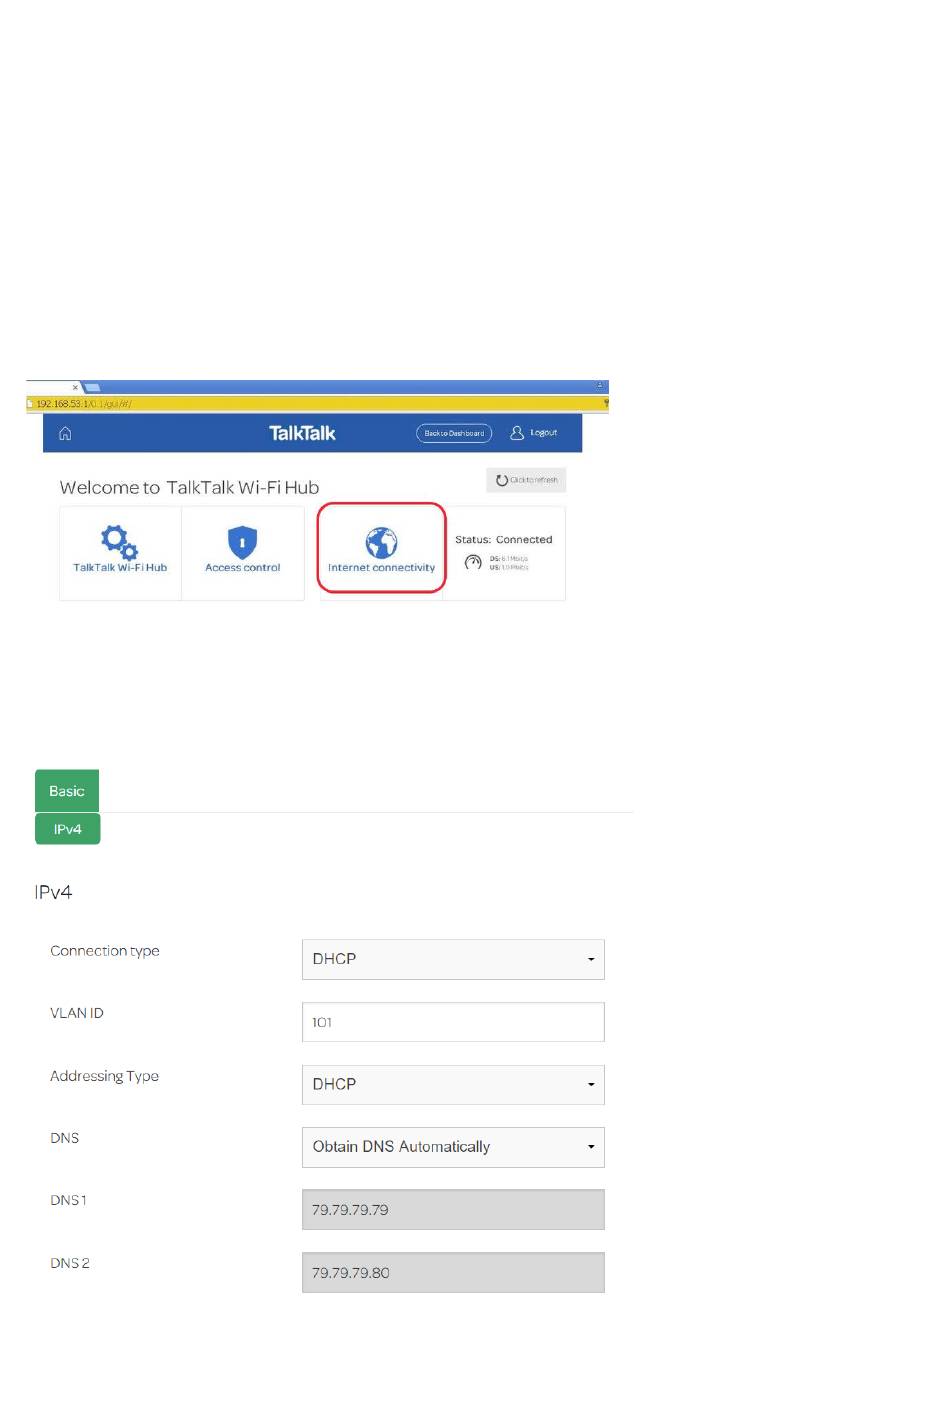Select the Basic tab
950x1419 pixels.
[67, 791]
